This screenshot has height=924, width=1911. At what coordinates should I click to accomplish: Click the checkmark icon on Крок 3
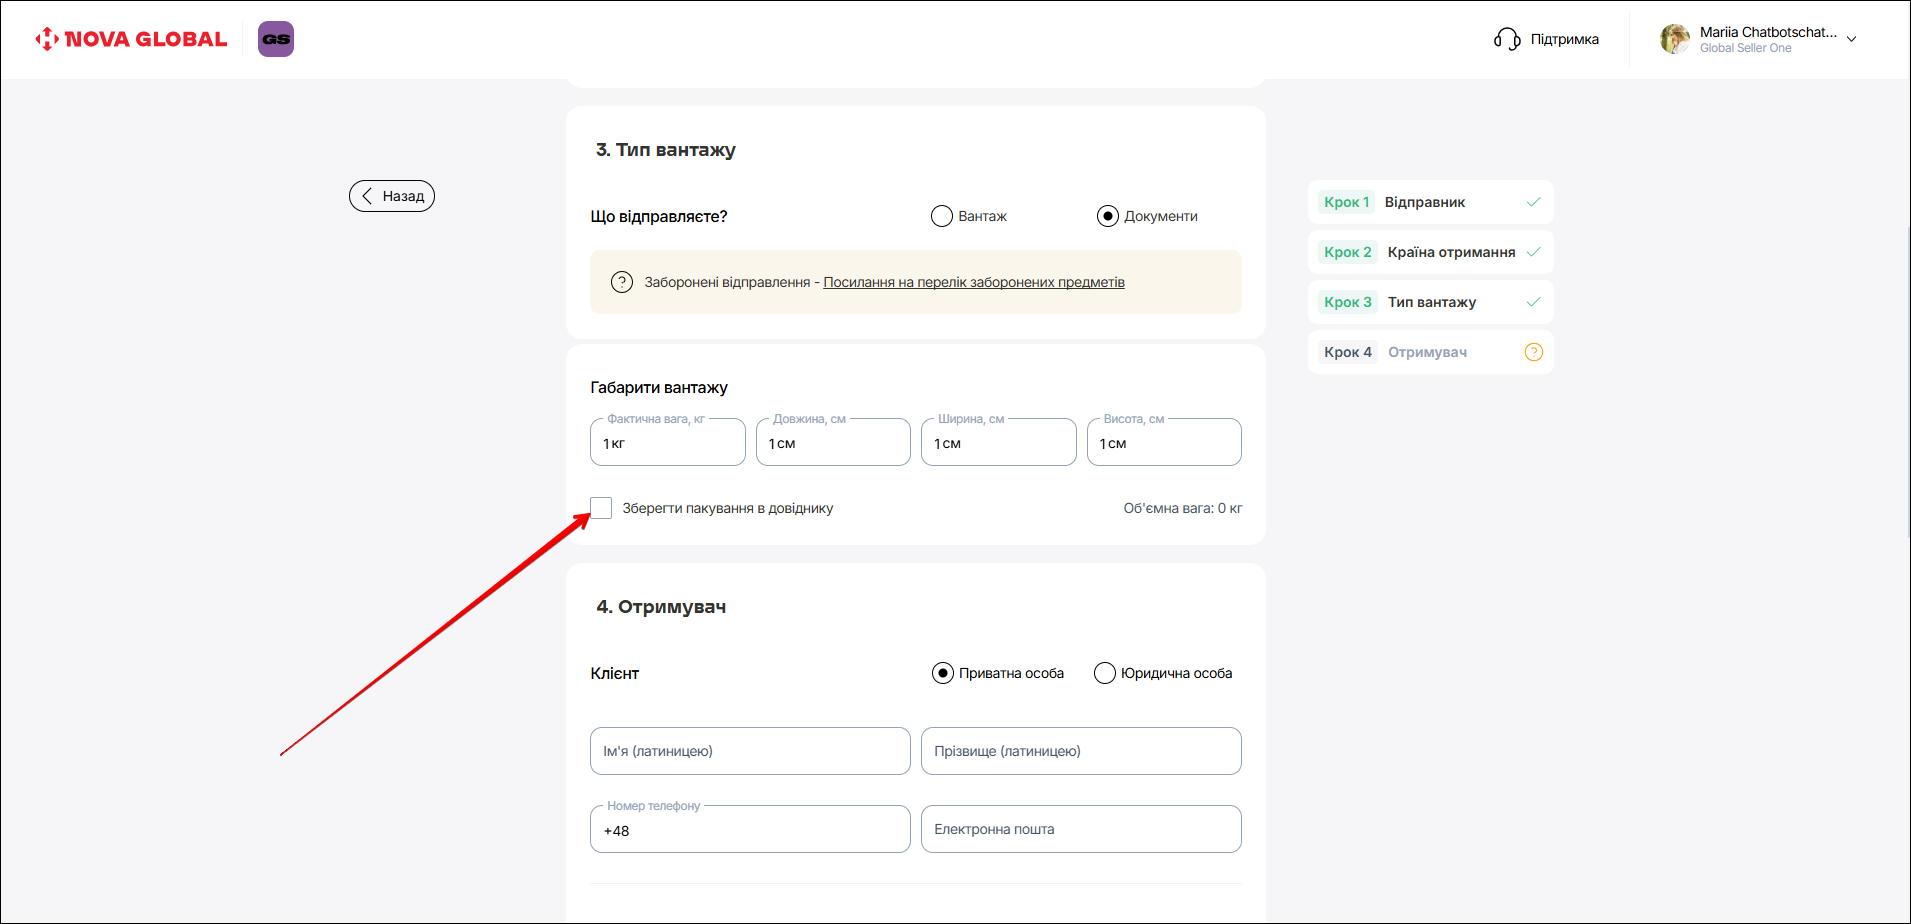(1533, 302)
